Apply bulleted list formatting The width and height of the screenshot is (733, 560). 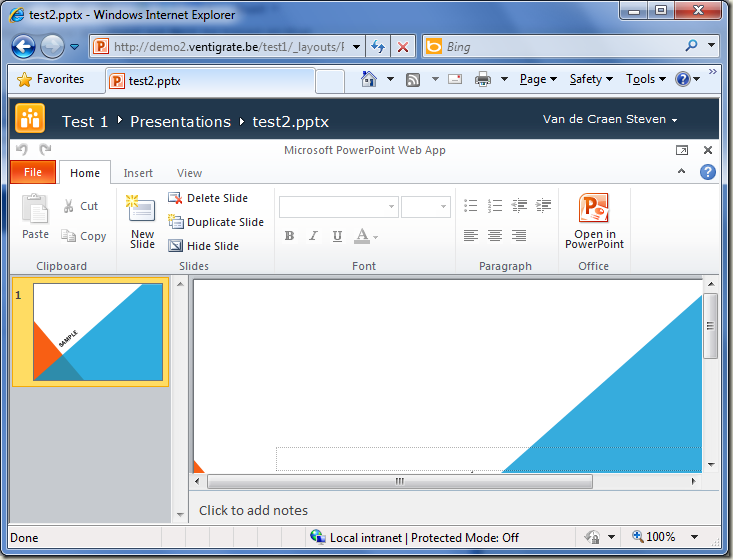[470, 205]
